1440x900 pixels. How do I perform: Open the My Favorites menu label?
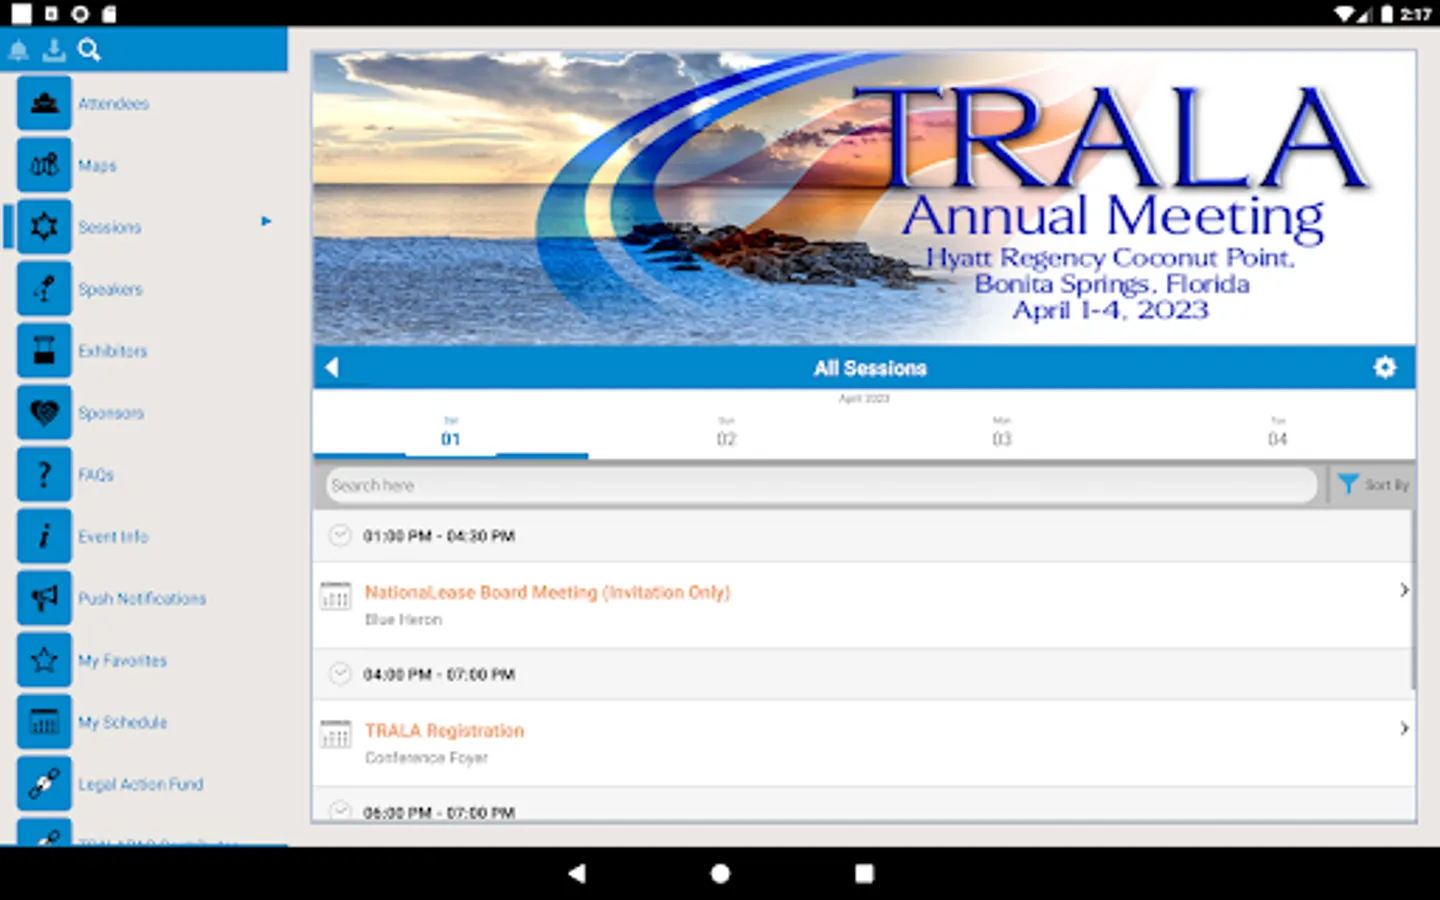(122, 660)
